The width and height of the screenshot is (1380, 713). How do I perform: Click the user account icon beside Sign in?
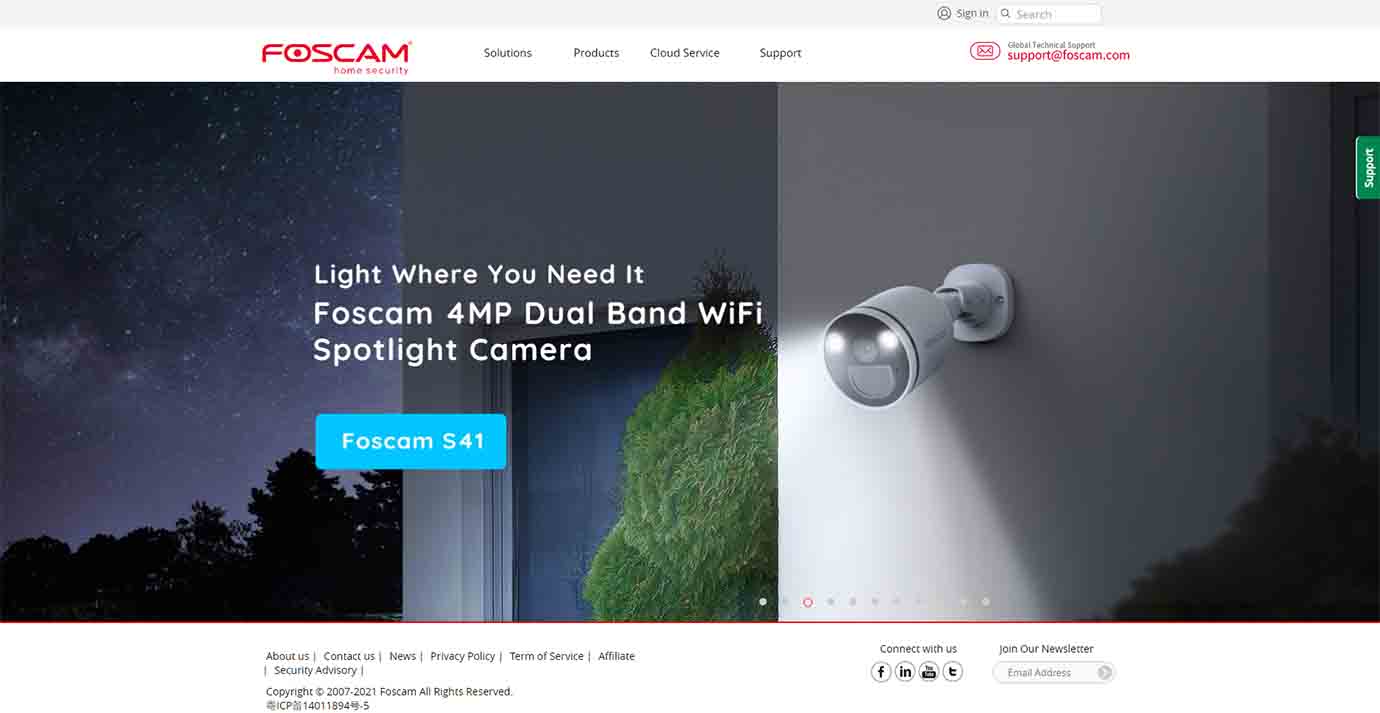pos(944,13)
